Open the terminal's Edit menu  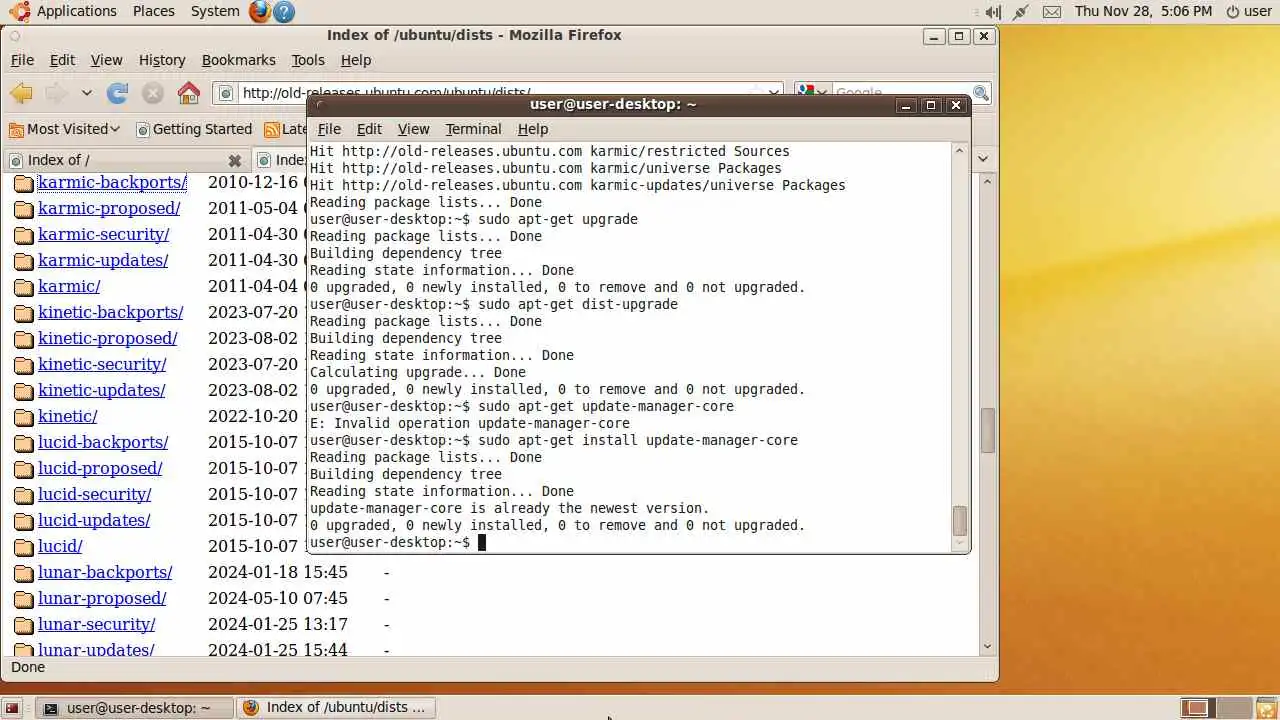(x=369, y=129)
